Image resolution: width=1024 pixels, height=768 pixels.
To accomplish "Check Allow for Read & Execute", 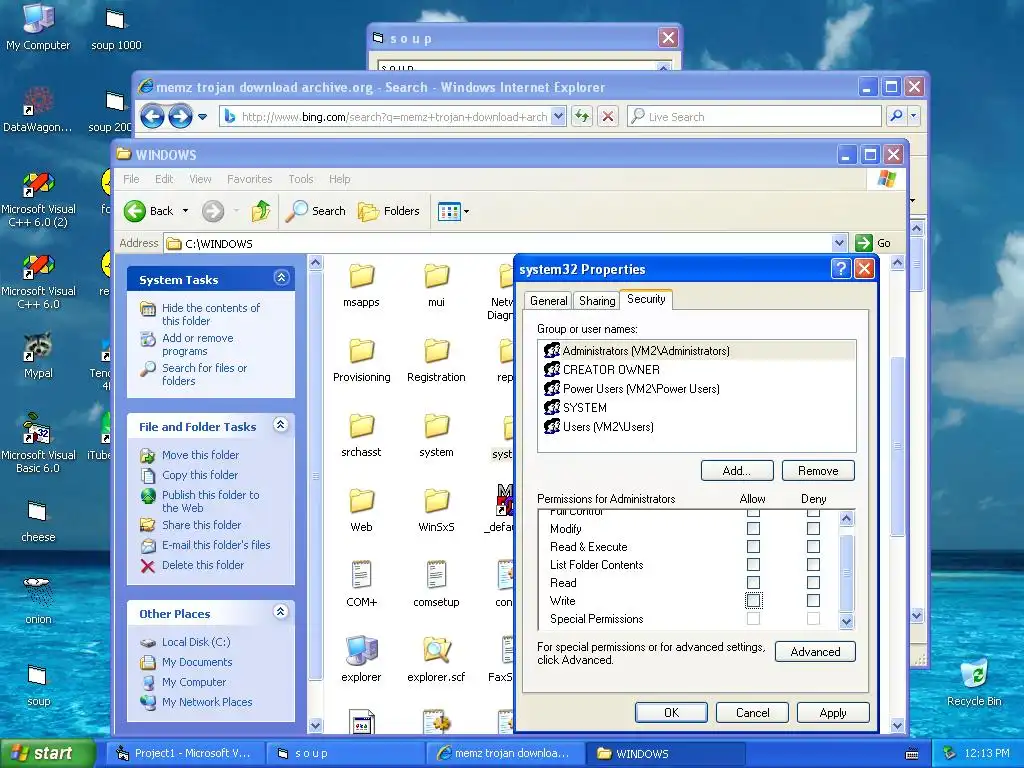I will pos(753,547).
